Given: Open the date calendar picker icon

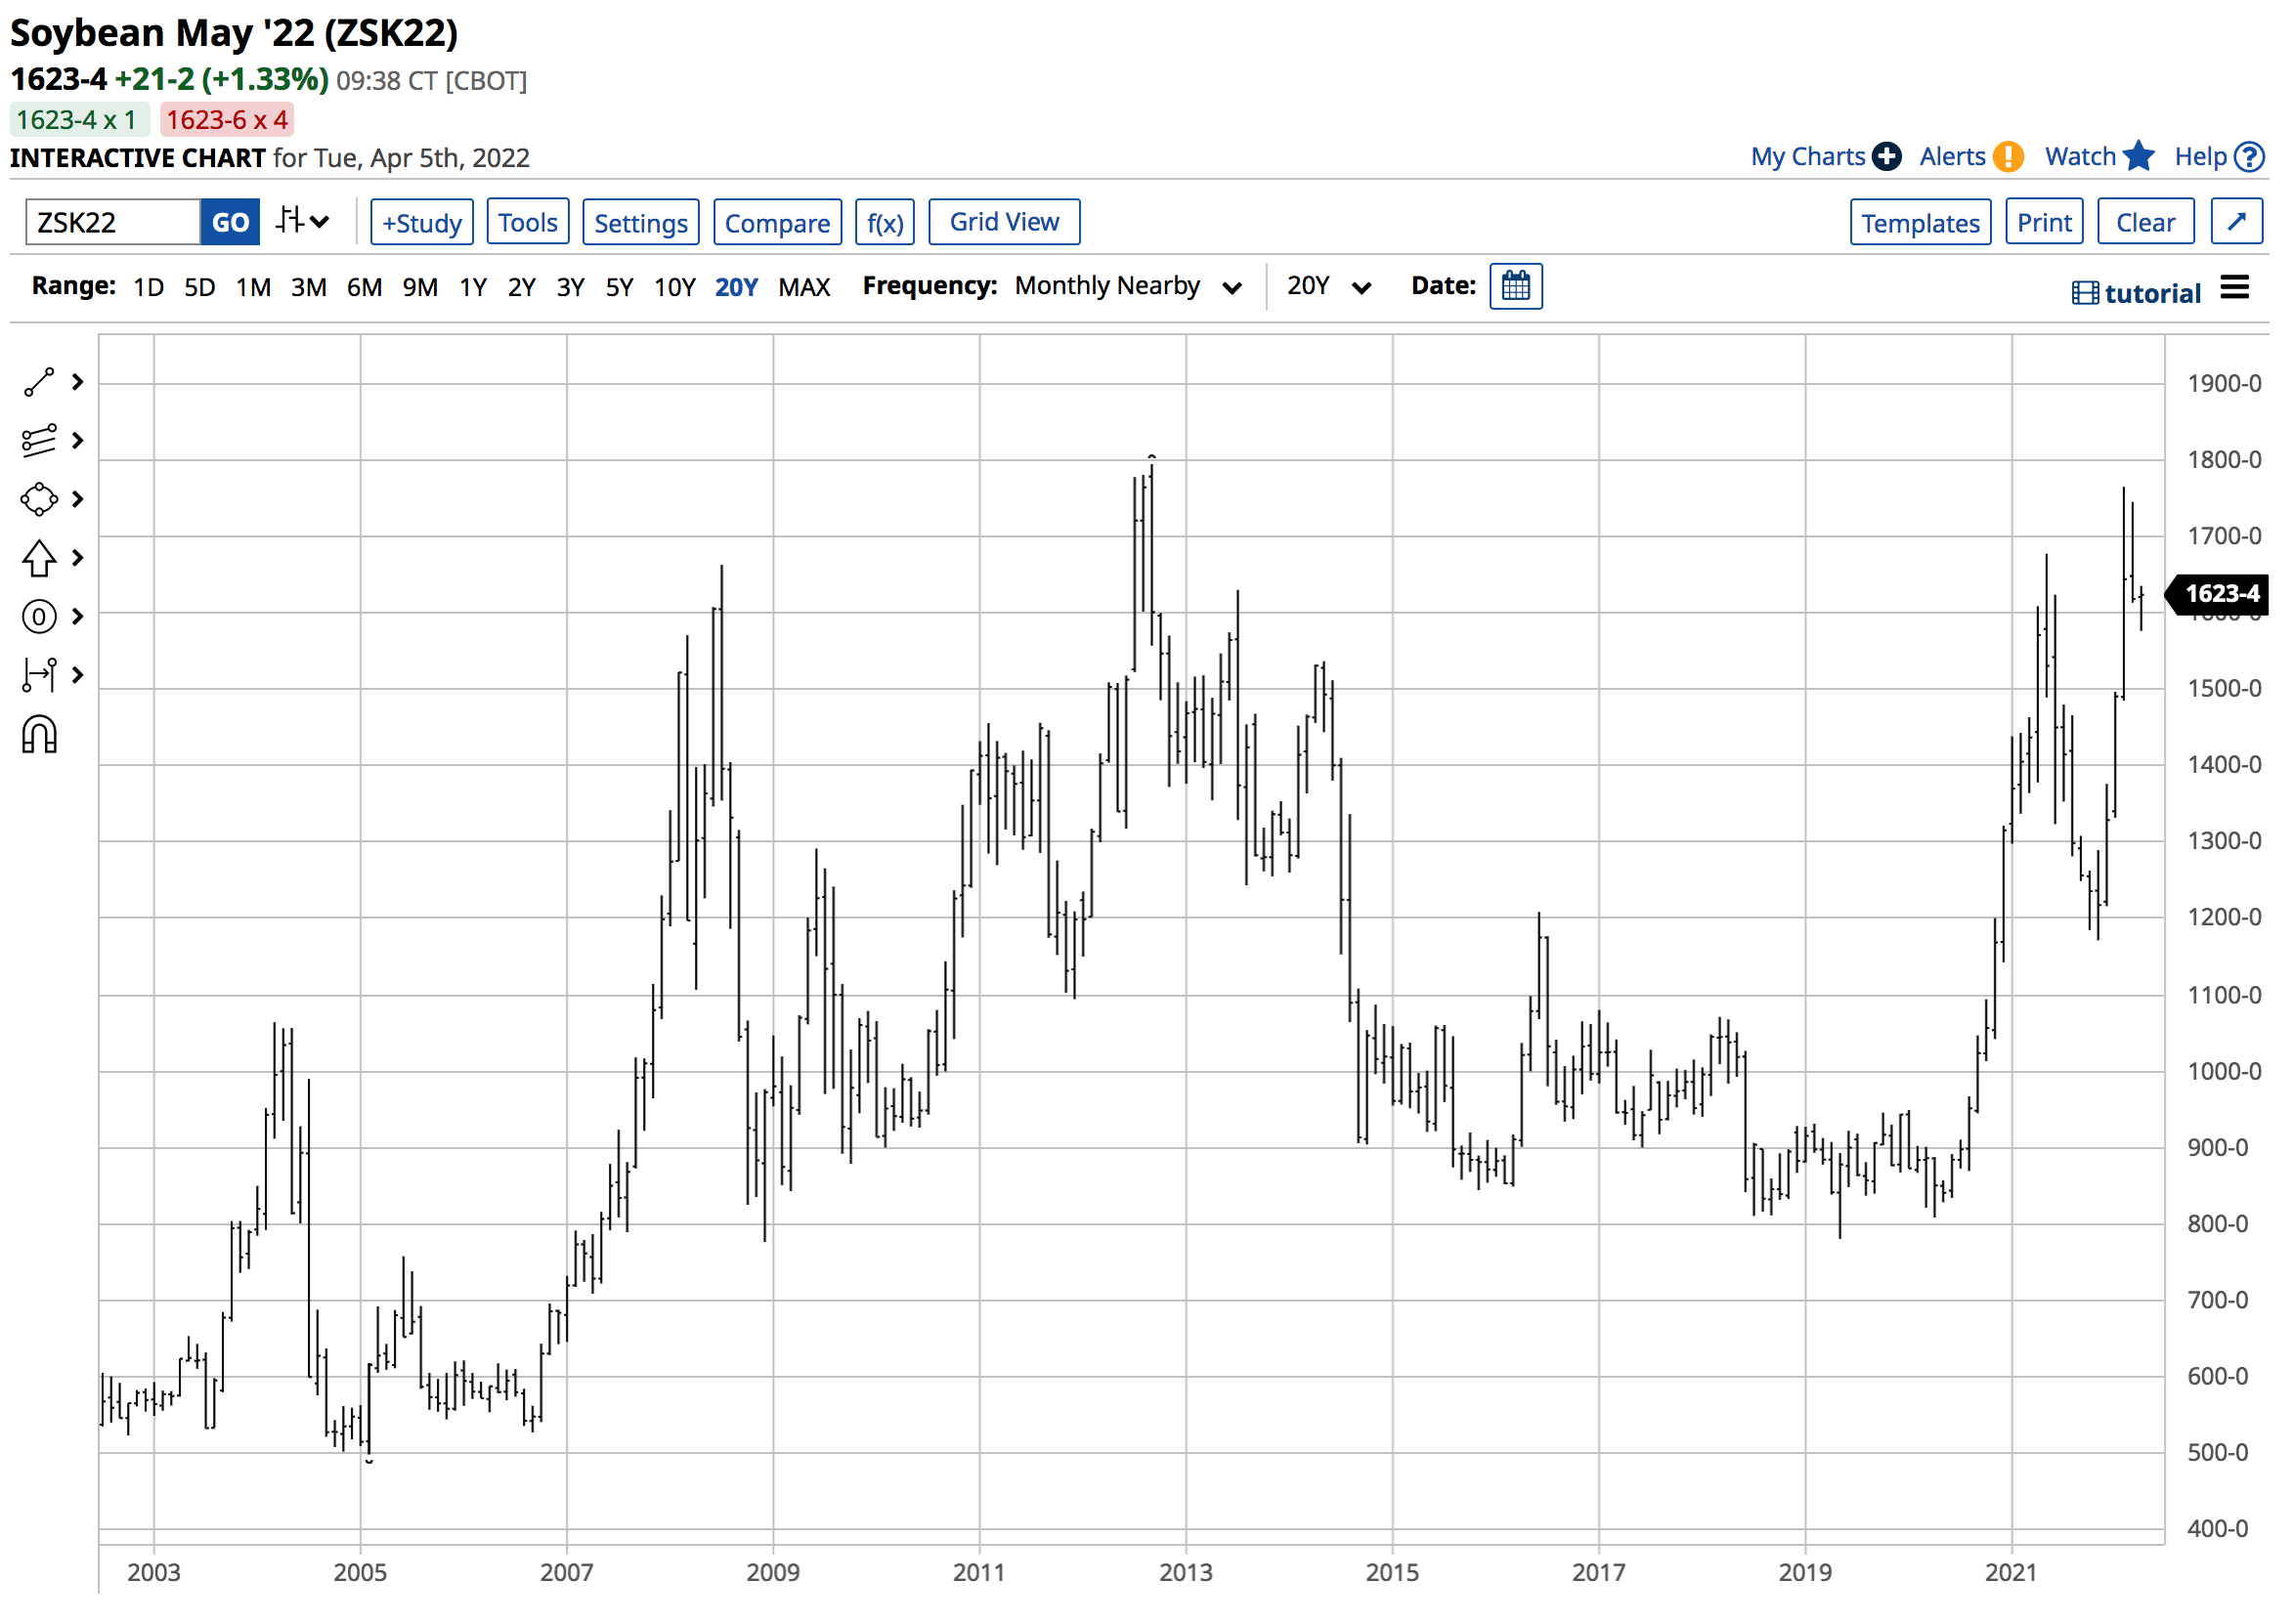Looking at the screenshot, I should (1515, 287).
